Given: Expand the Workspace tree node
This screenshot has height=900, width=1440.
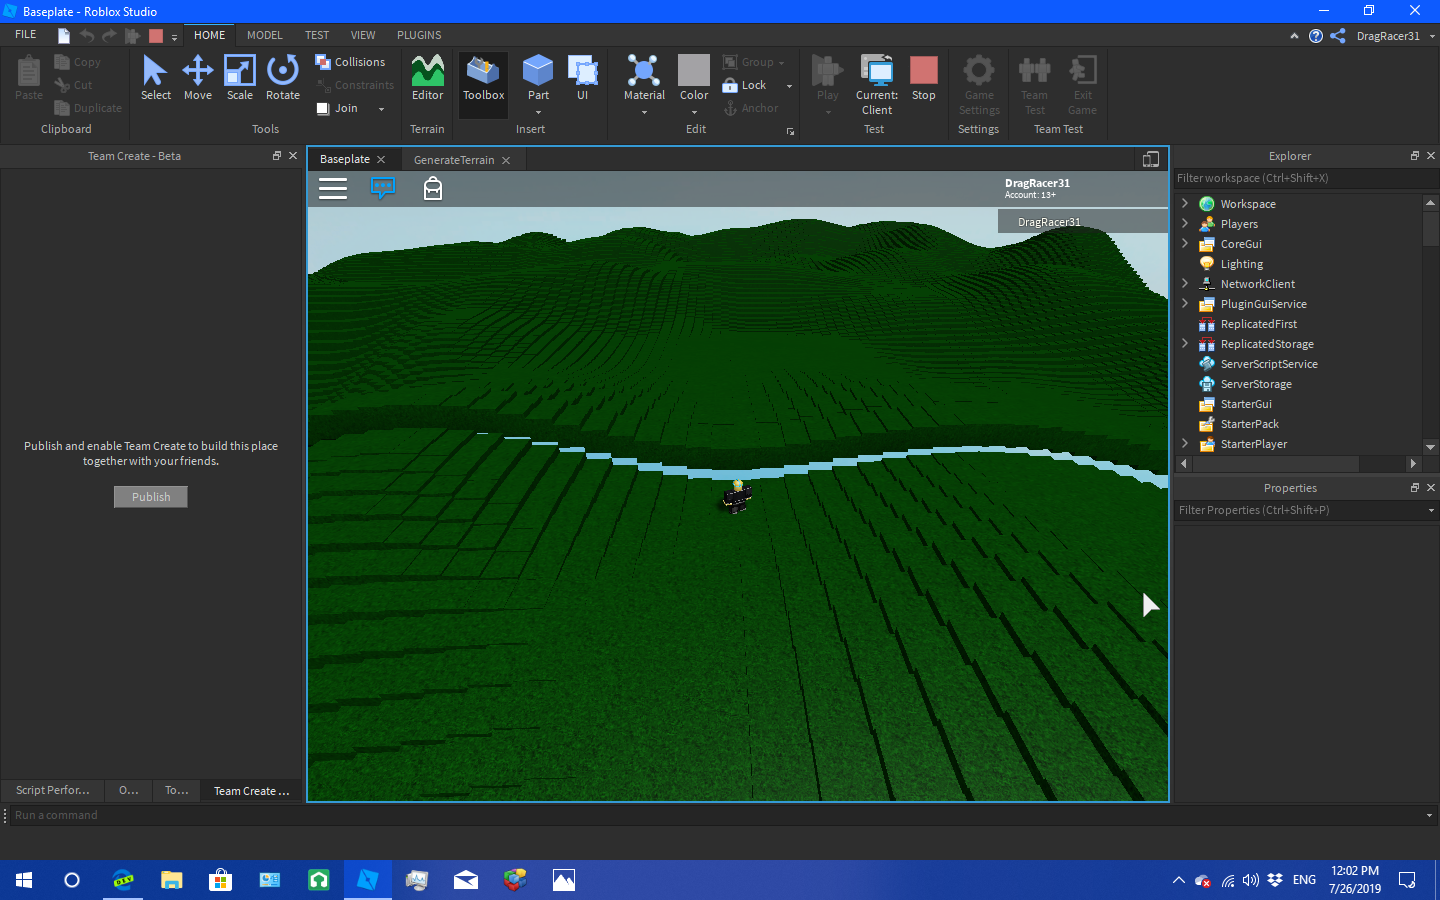Looking at the screenshot, I should click(1185, 203).
